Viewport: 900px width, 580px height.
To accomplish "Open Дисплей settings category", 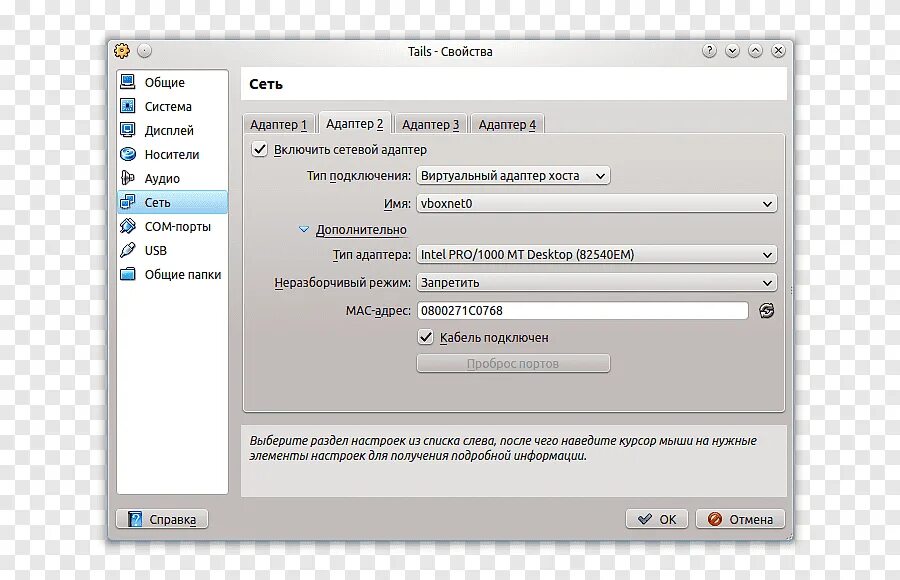I will pyautogui.click(x=172, y=130).
